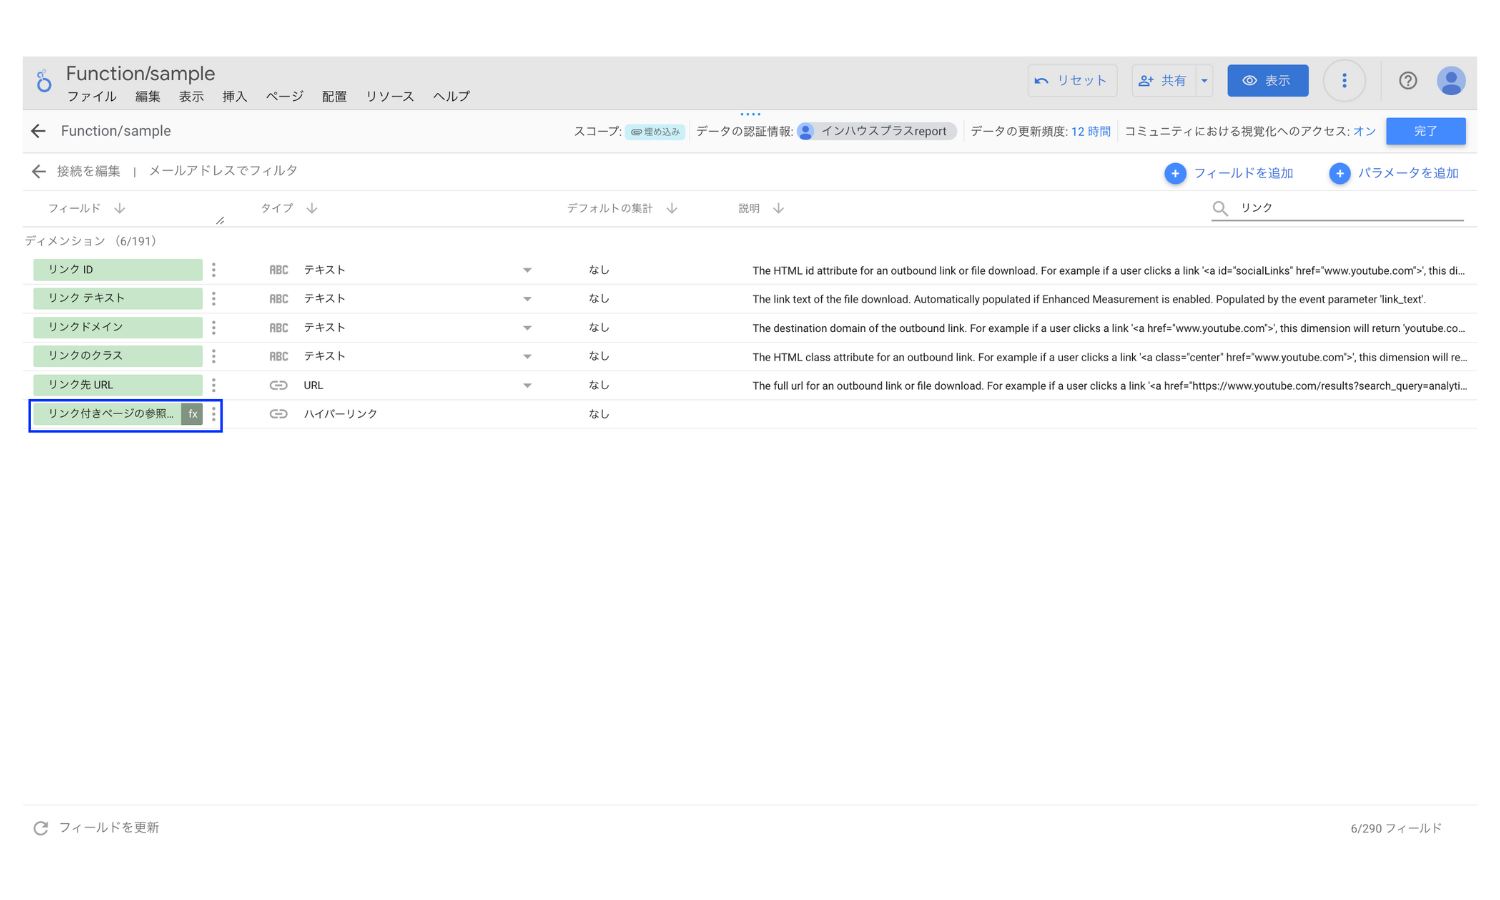Click the search field containing リンク
Image resolution: width=1500 pixels, height=900 pixels.
pos(1338,208)
